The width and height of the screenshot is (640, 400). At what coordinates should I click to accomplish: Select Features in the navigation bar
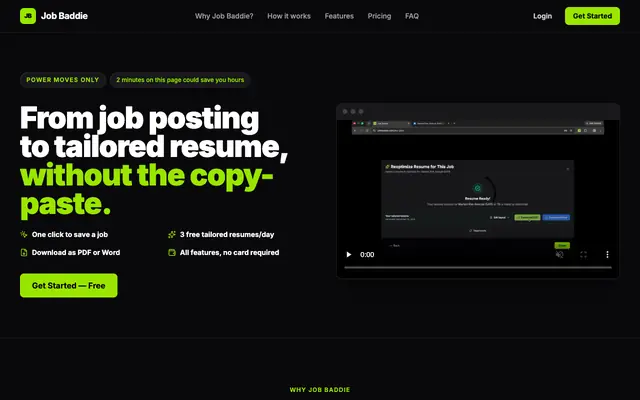(339, 16)
